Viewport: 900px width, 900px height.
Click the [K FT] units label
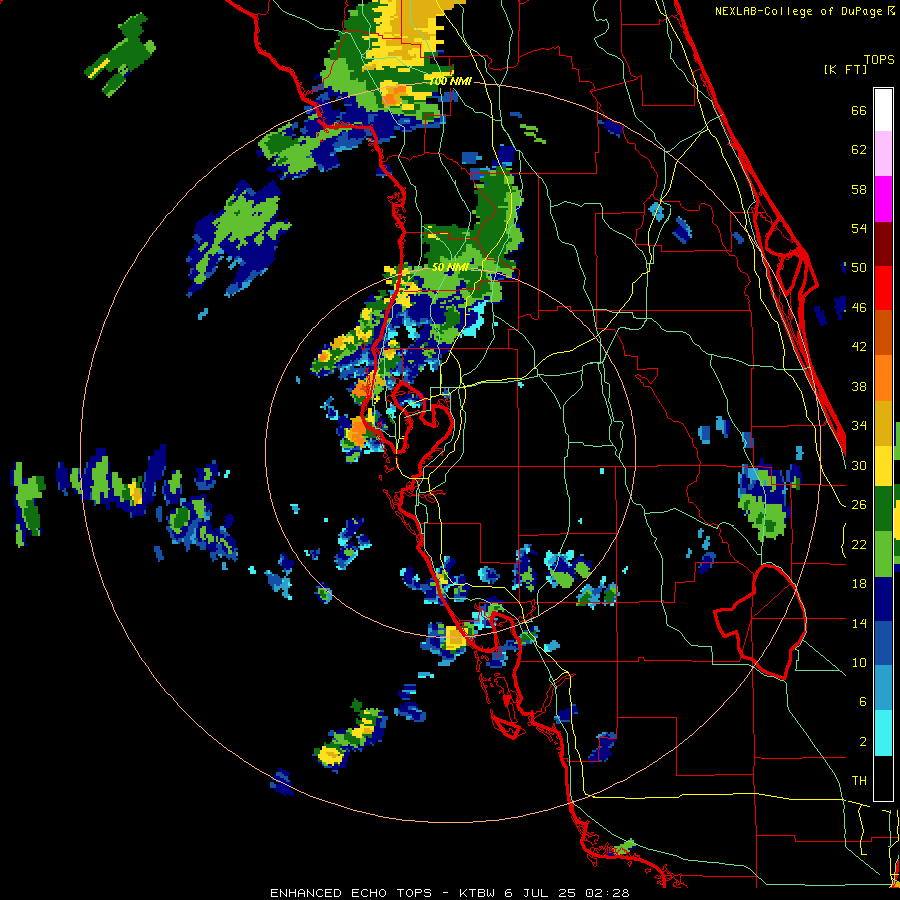[845, 69]
